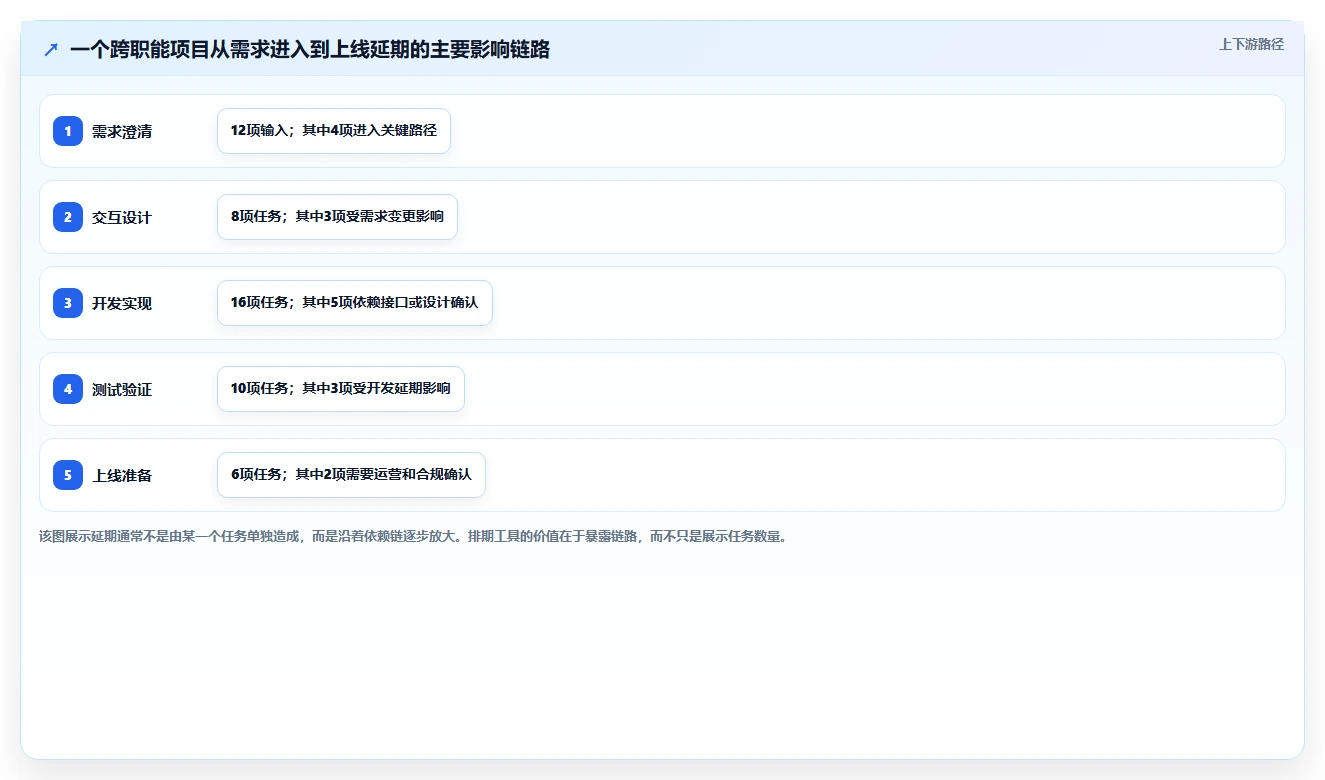1325x780 pixels.
Task: Click the 交互设计 step label
Action: [122, 218]
